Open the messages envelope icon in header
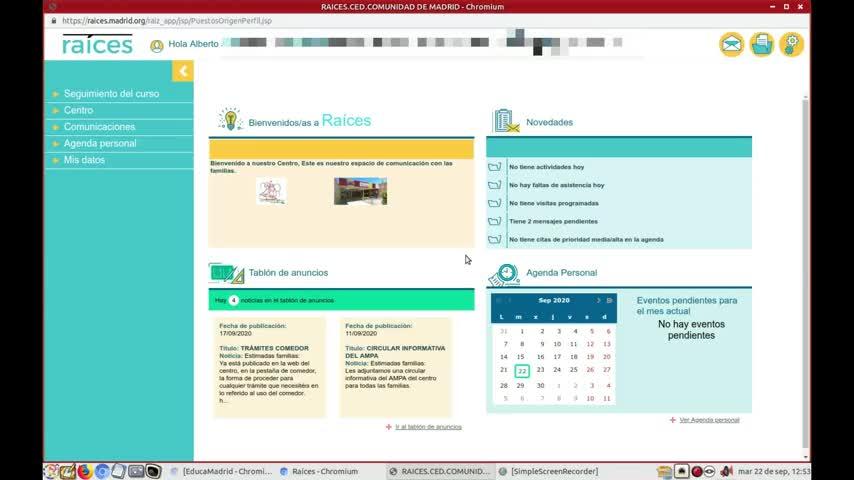The image size is (854, 480). point(731,44)
